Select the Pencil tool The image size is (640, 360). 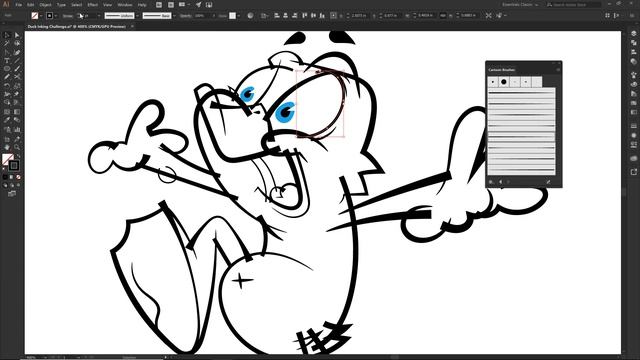7,77
